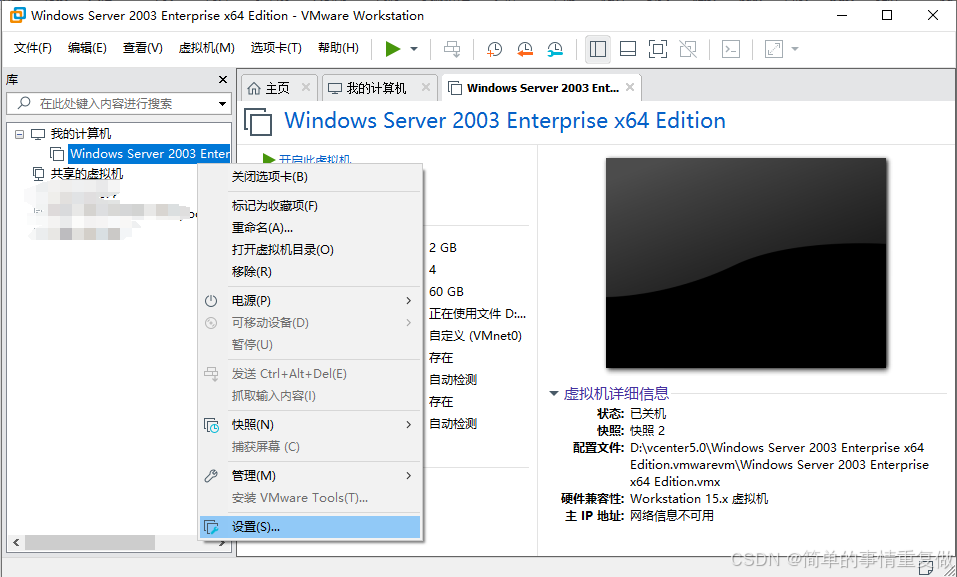Open the power options dropdown arrow
The height and width of the screenshot is (577, 957).
(414, 49)
